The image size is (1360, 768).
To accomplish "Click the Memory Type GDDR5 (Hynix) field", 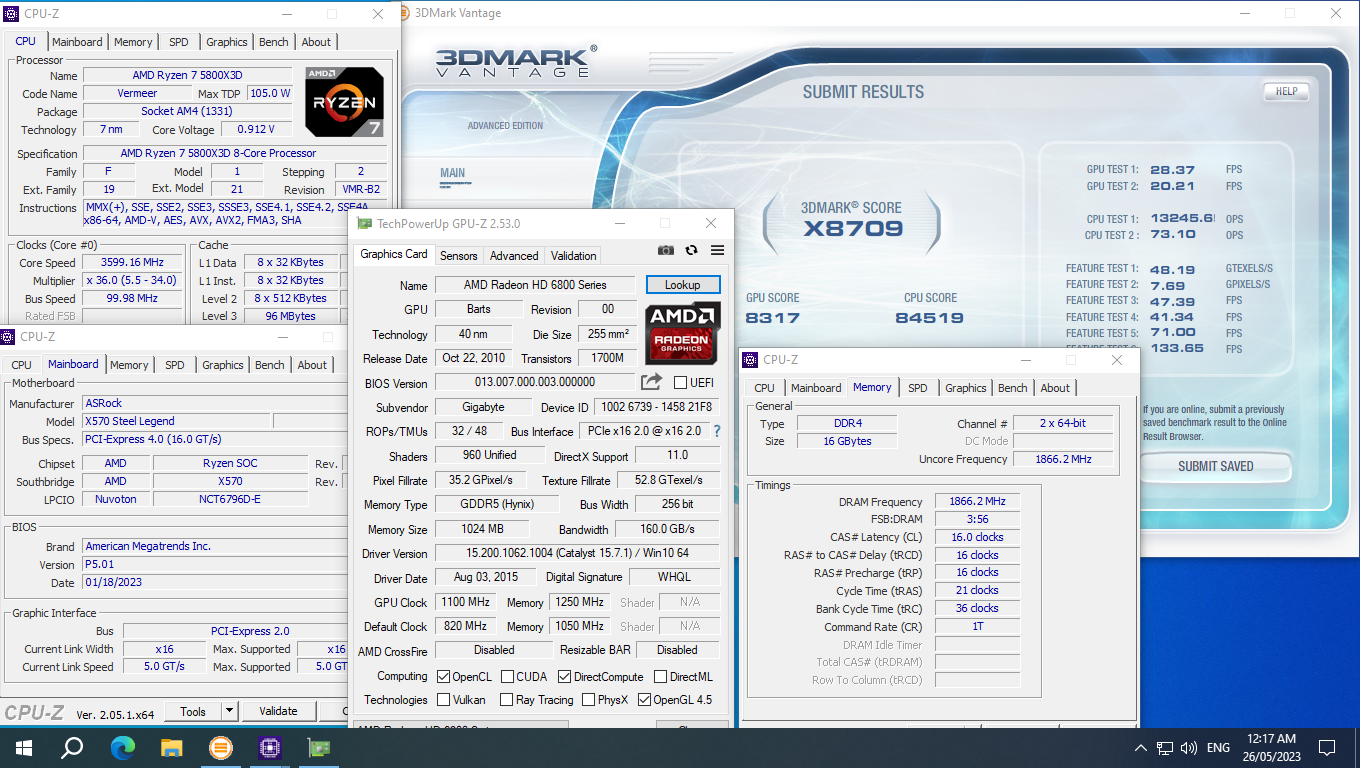I will [x=495, y=504].
